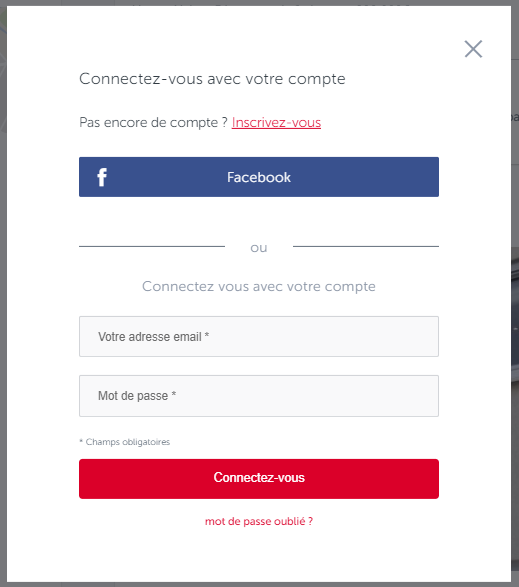519x587 pixels.
Task: Click the dark 'Connectez-vous avec votre compte' title
Action: 212,79
